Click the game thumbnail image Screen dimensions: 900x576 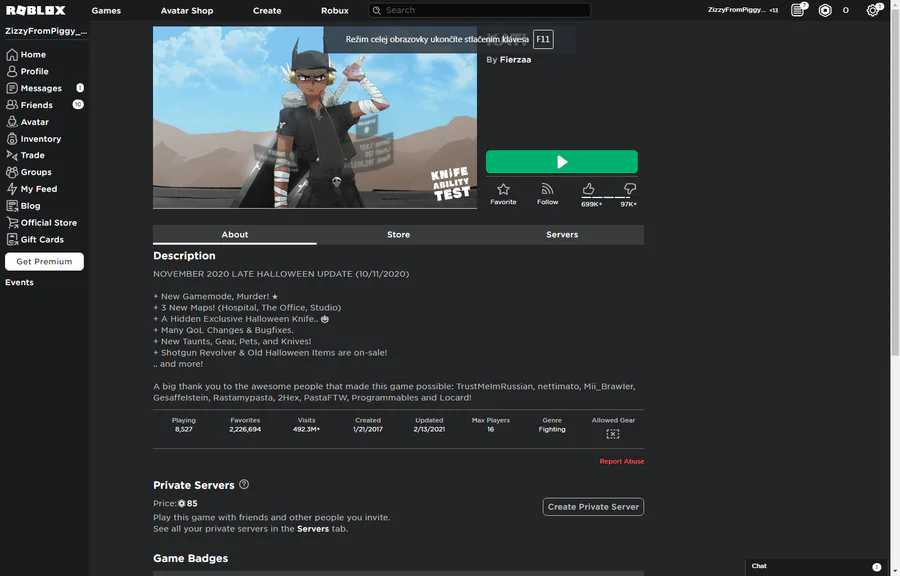click(315, 118)
